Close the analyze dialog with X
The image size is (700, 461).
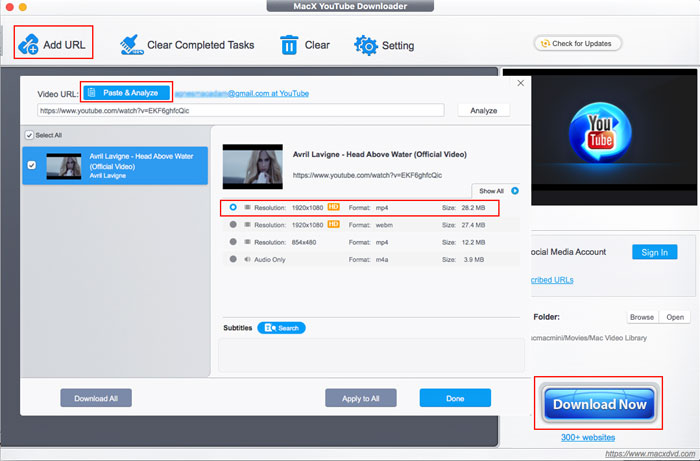coord(521,83)
